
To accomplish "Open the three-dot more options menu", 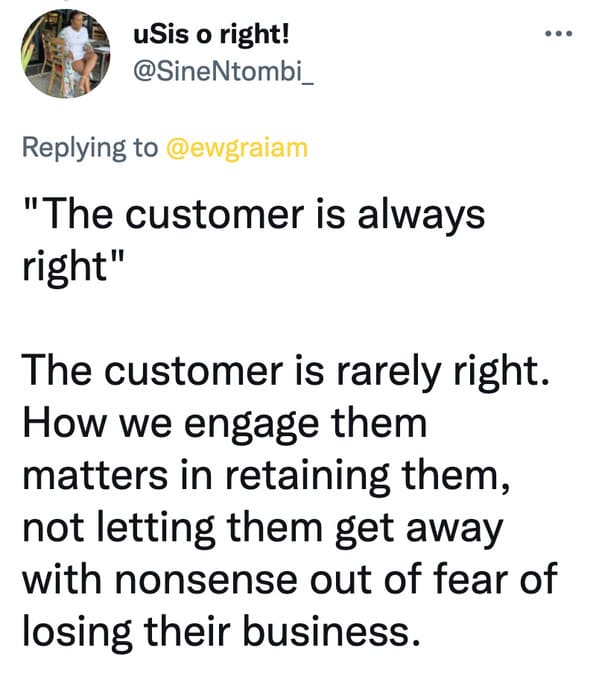I will (x=559, y=34).
